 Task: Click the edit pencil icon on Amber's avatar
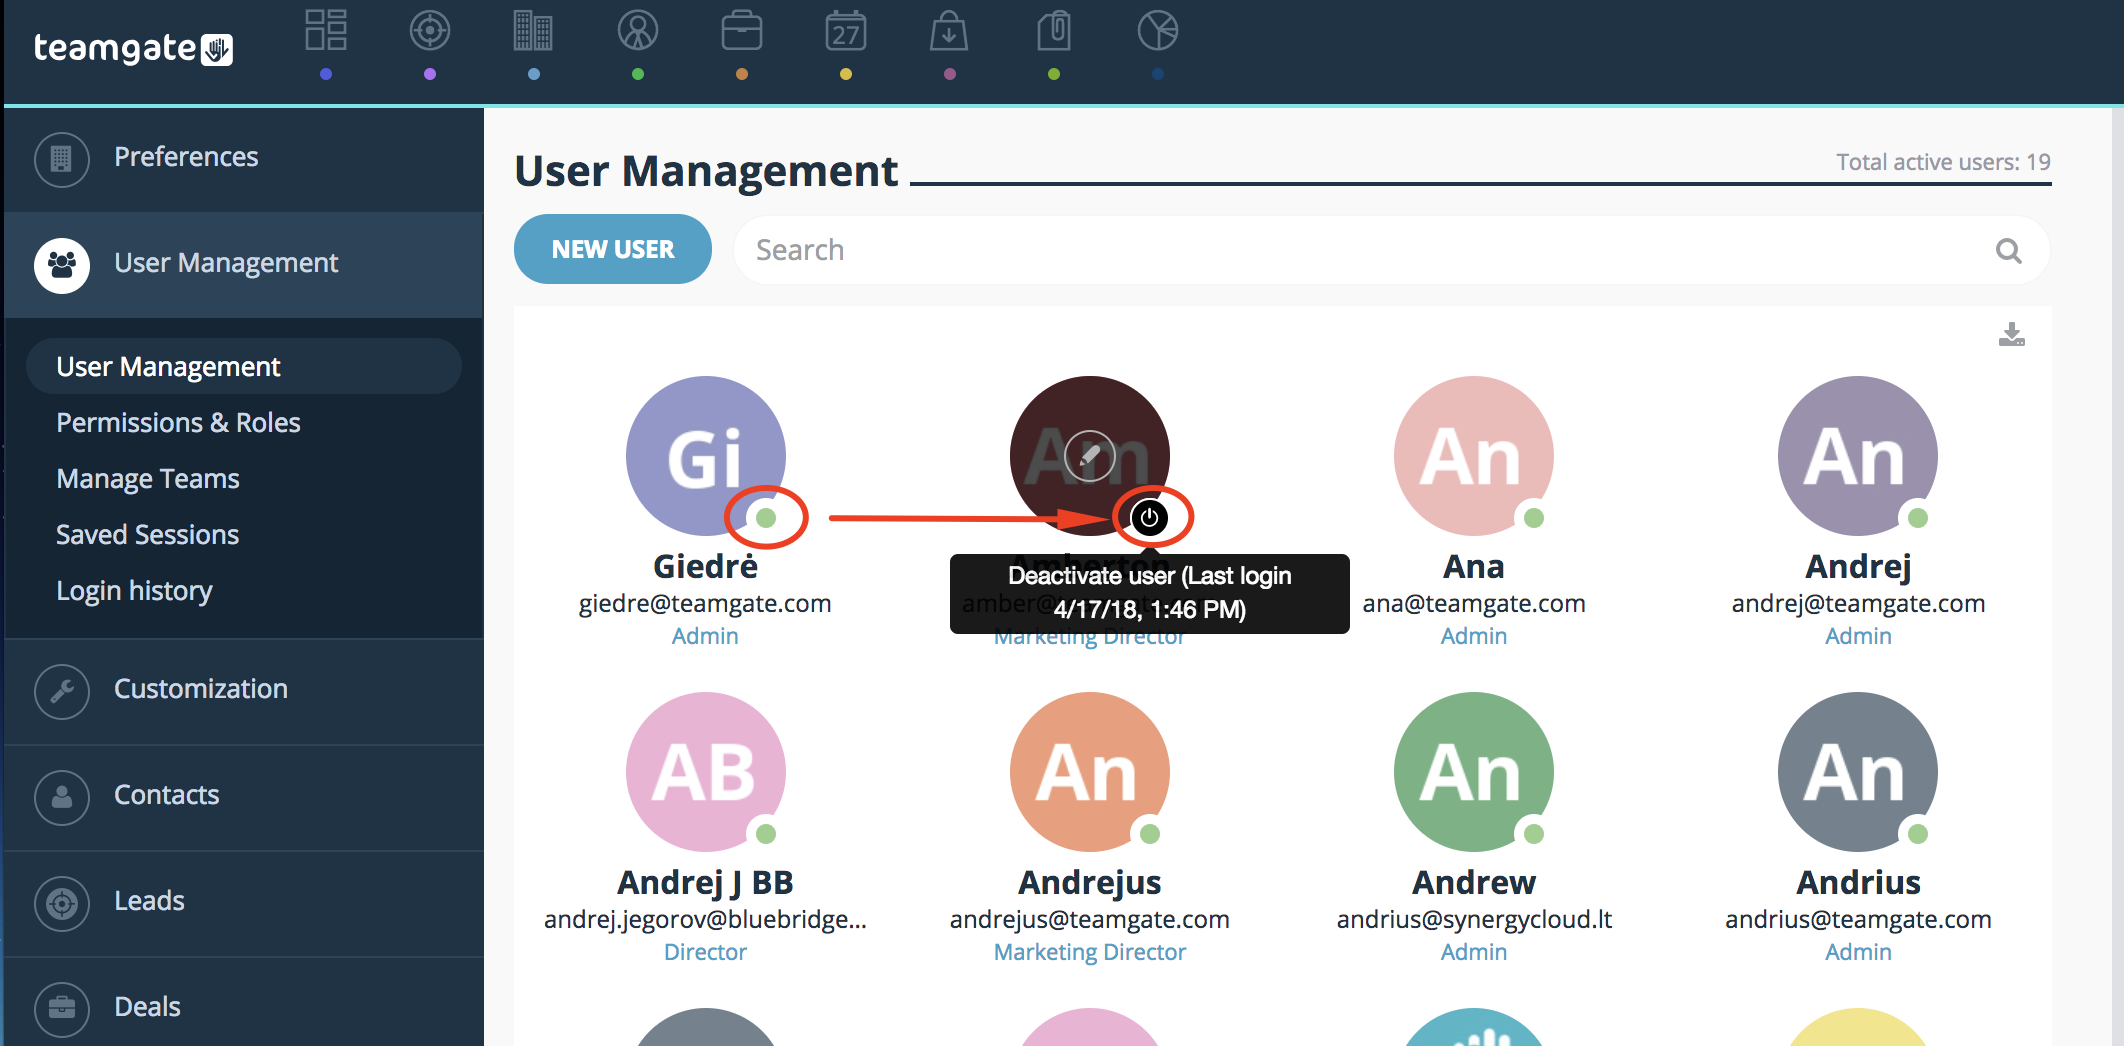[1090, 456]
